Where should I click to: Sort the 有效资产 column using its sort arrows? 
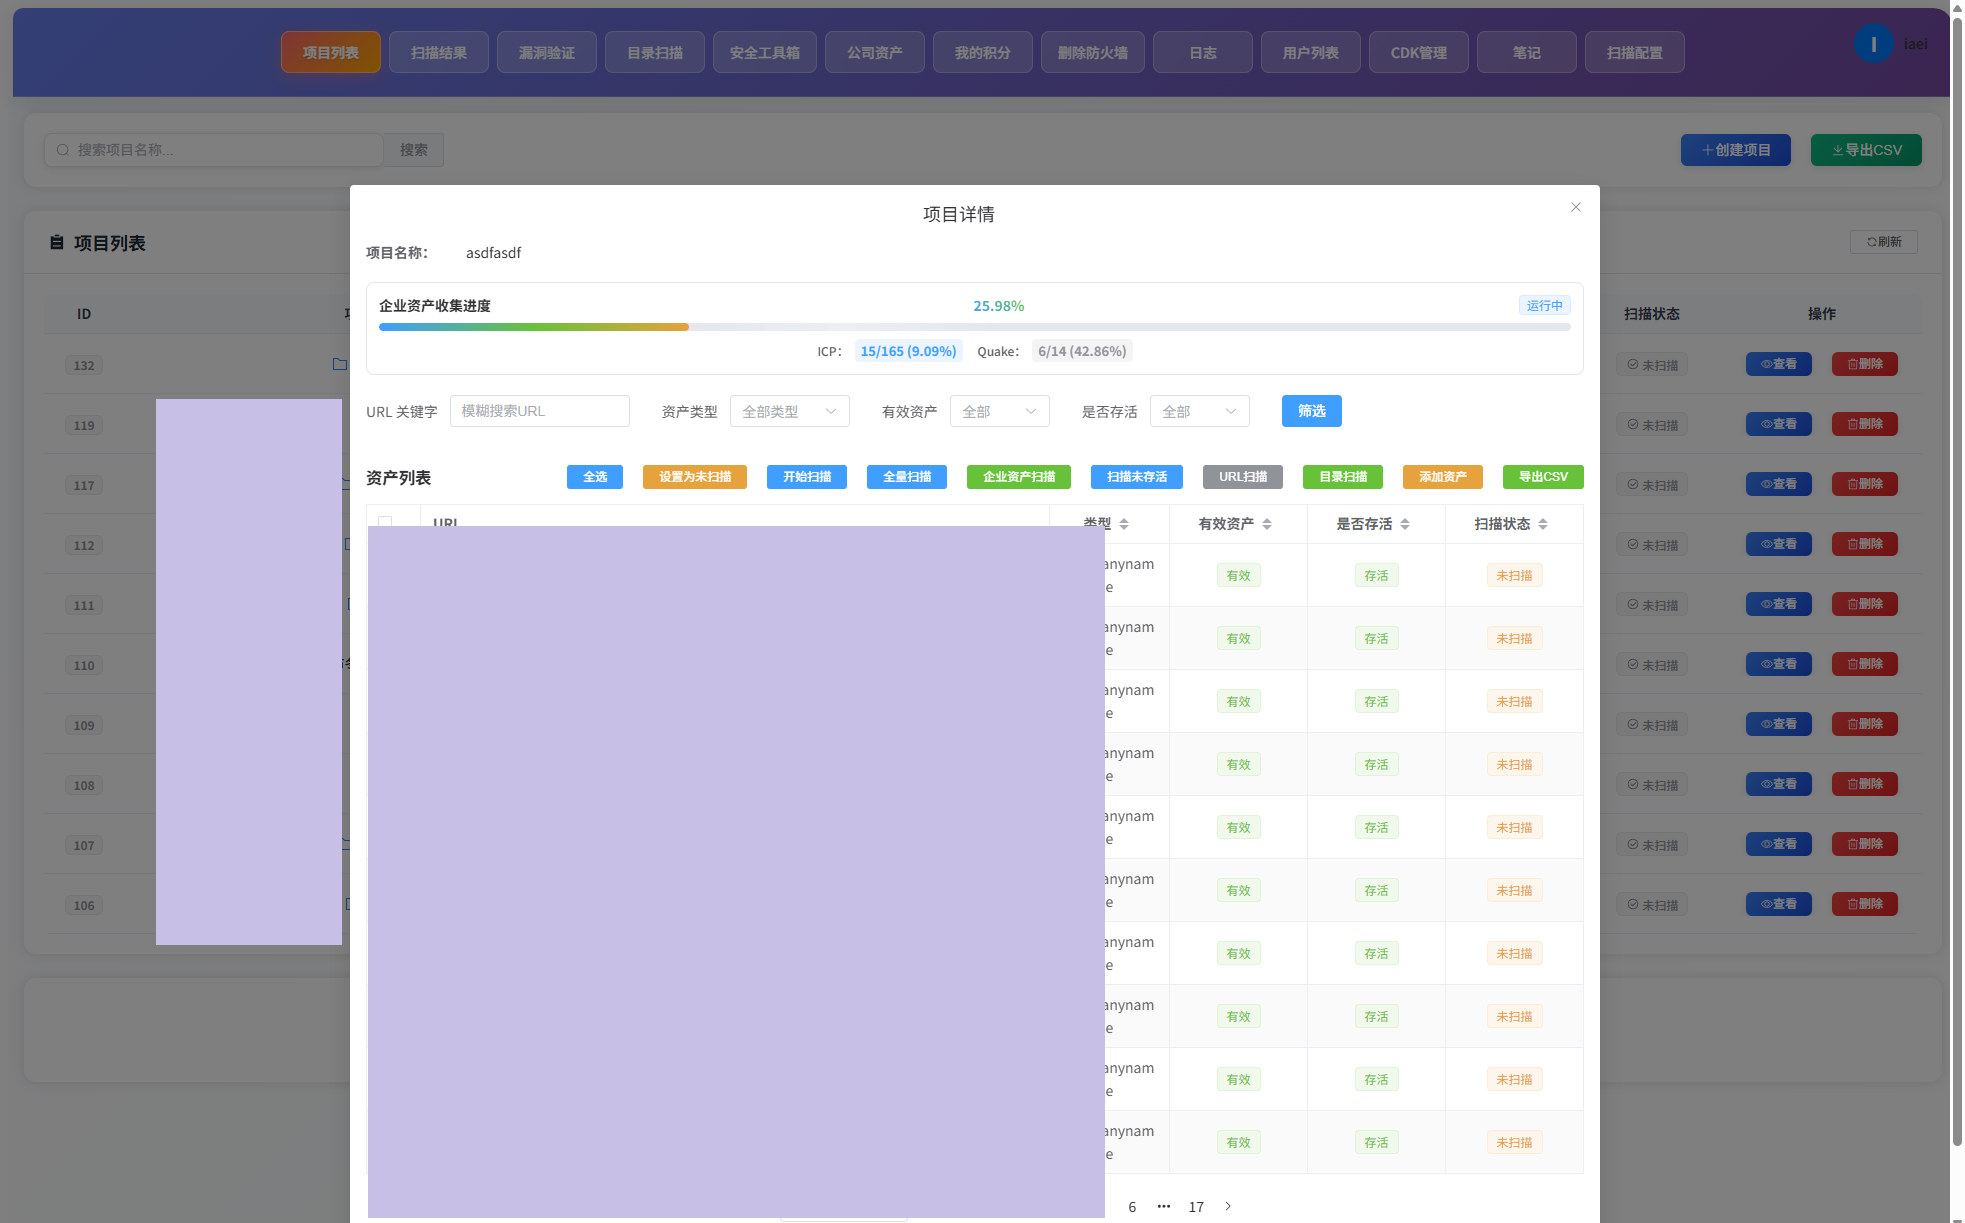[1267, 524]
